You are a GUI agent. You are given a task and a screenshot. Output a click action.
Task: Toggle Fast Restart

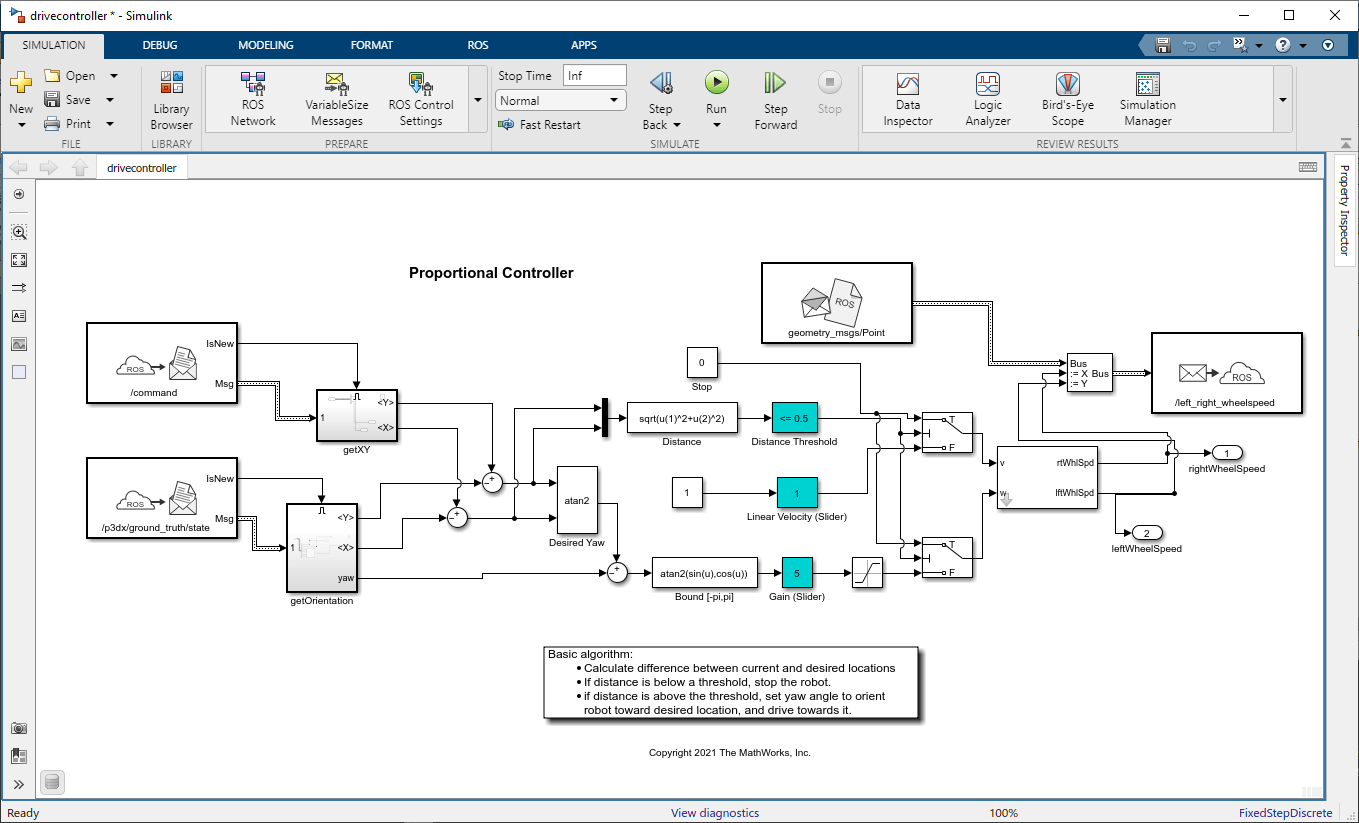(x=541, y=125)
